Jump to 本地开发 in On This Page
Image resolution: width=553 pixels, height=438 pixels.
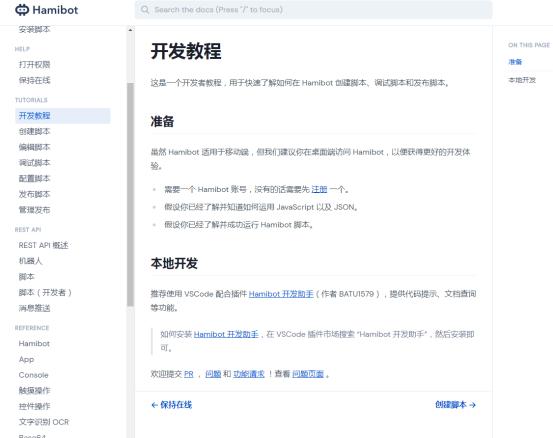coord(522,80)
